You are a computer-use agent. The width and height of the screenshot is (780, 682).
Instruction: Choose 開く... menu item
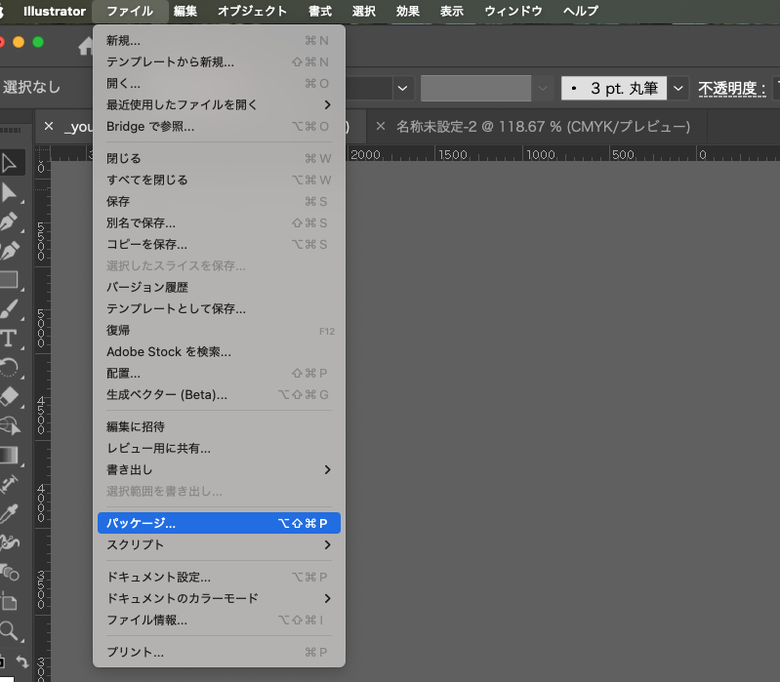[219, 84]
